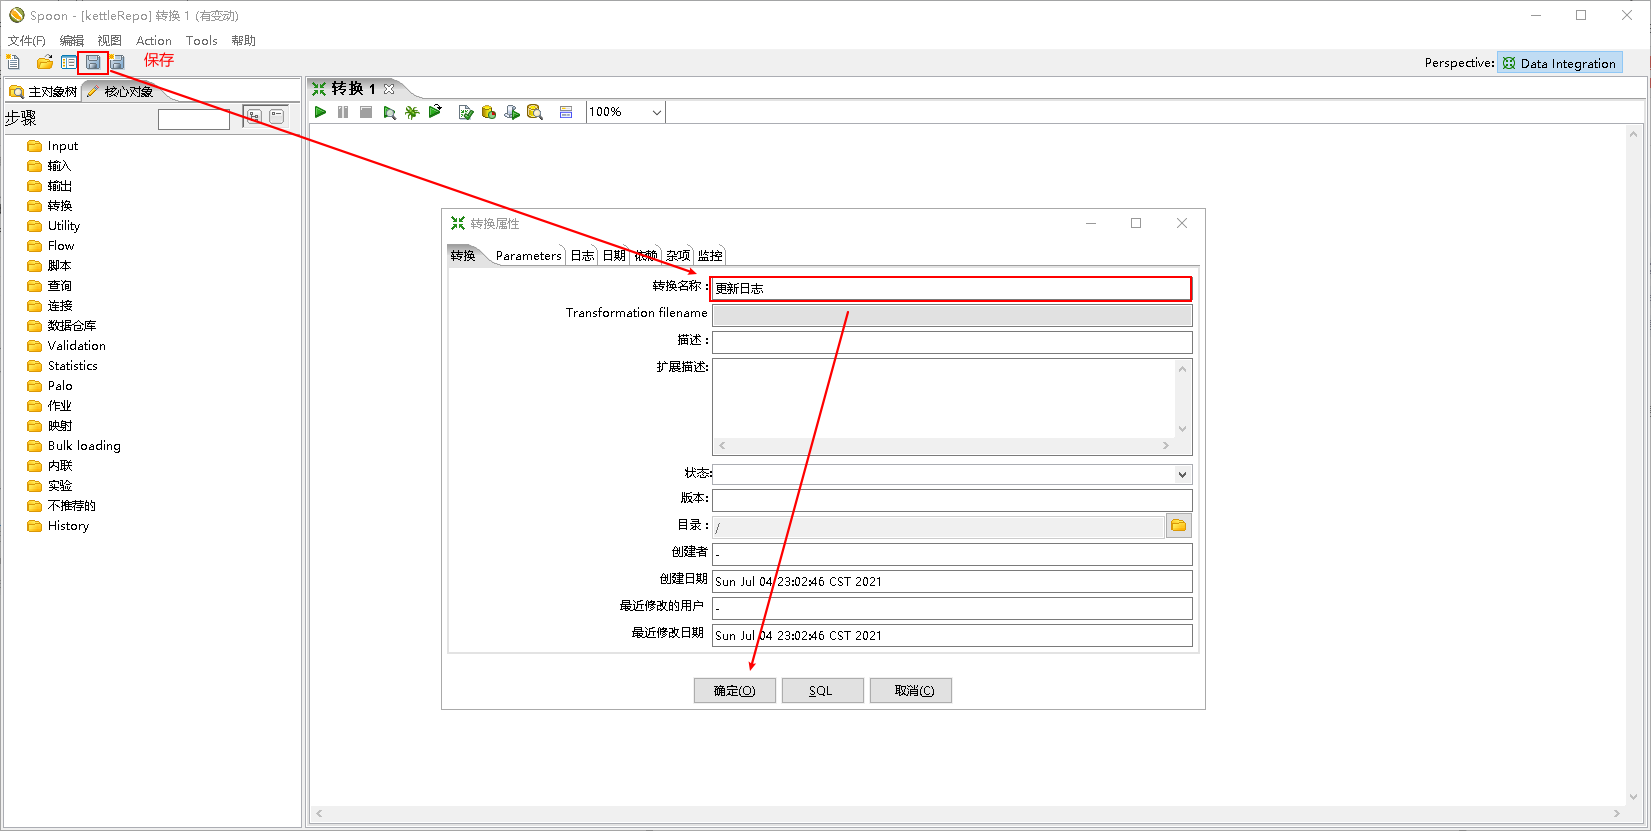Click the 转换名称 field containing 更新日志
Screen dimensions: 1651x831
coord(951,289)
